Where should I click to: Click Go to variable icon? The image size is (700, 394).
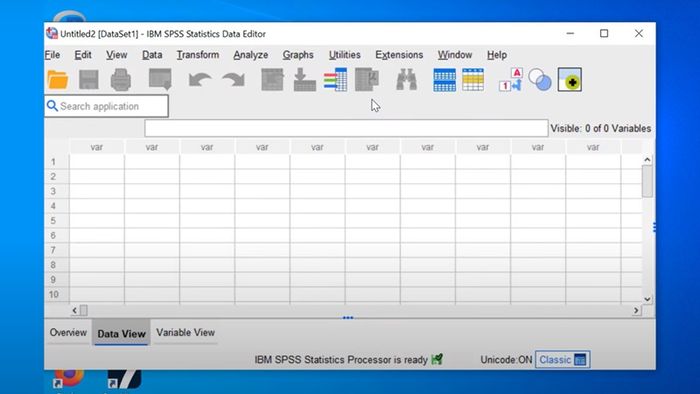coord(305,80)
